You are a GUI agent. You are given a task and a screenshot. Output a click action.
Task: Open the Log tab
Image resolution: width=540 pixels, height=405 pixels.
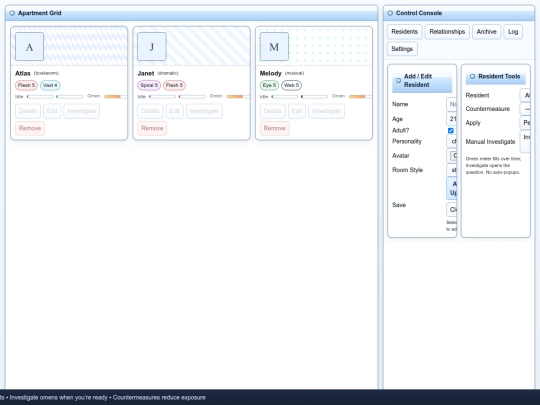click(513, 32)
